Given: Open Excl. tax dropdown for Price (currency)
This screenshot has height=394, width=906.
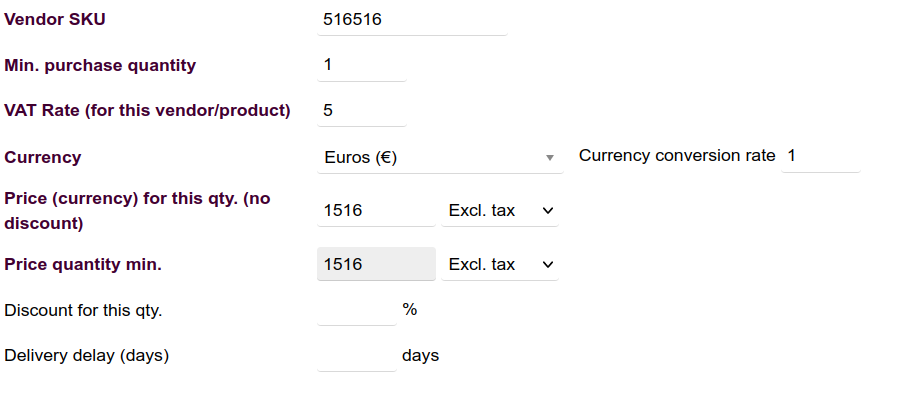Looking at the screenshot, I should pyautogui.click(x=500, y=210).
